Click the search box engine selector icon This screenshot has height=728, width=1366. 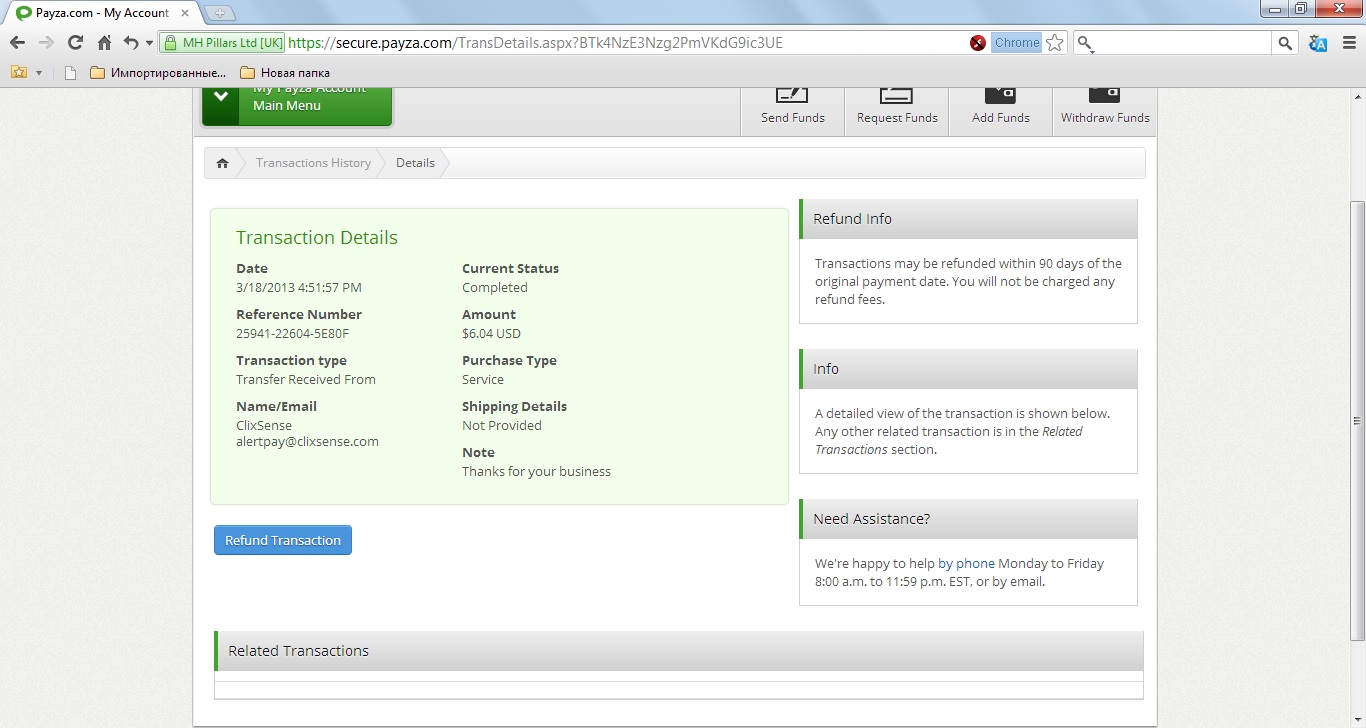(1087, 44)
